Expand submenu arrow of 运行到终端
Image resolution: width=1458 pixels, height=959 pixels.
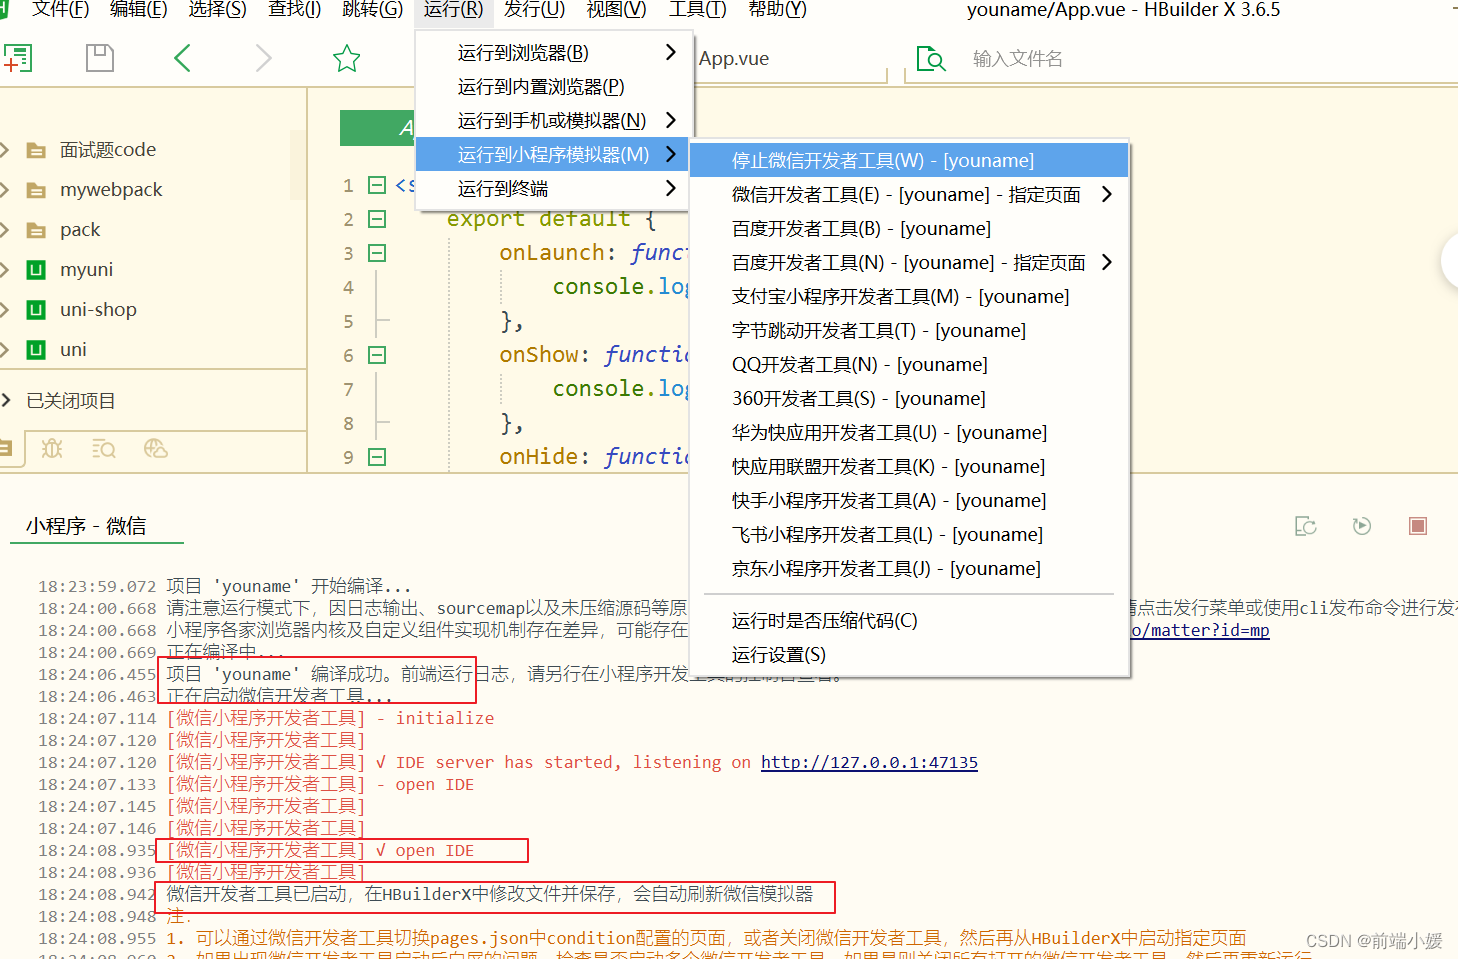coord(671,188)
